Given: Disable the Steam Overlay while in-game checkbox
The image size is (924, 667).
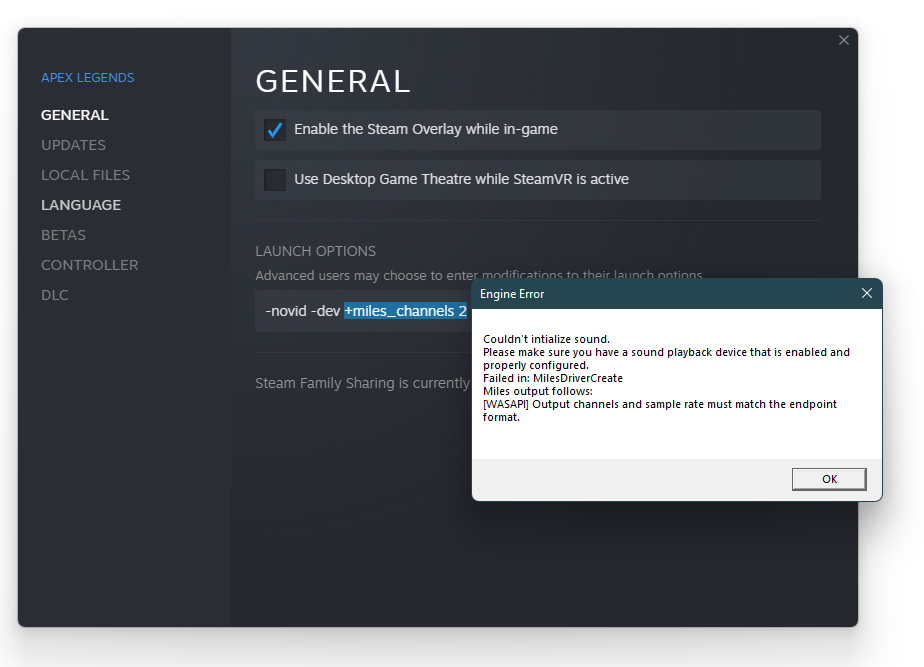Looking at the screenshot, I should pyautogui.click(x=275, y=130).
